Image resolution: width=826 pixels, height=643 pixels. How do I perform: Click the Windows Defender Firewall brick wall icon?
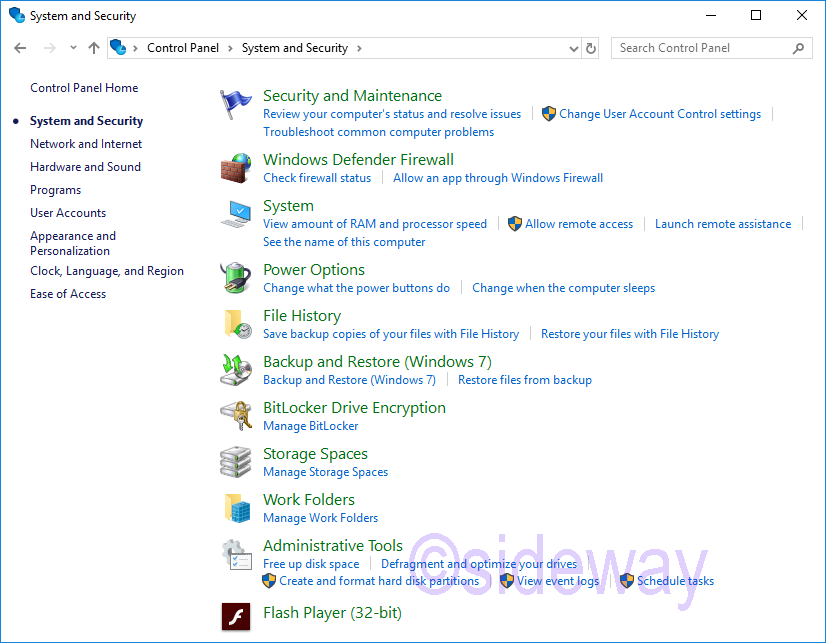(236, 167)
